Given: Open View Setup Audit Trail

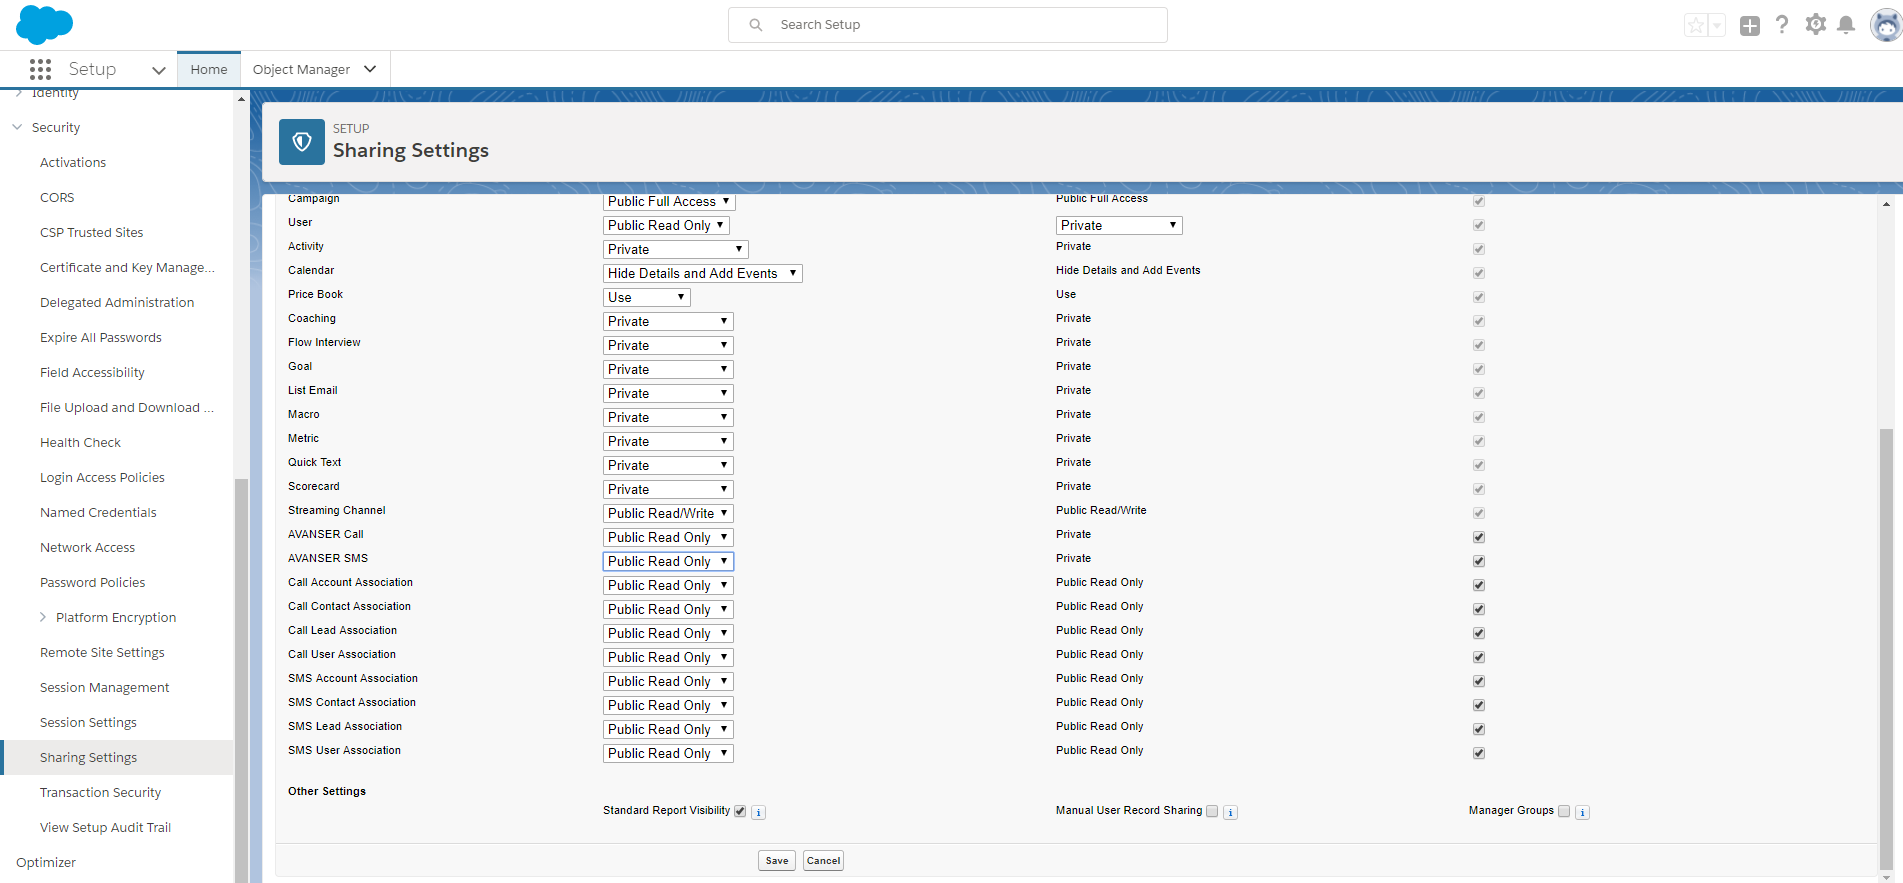Looking at the screenshot, I should click(105, 827).
